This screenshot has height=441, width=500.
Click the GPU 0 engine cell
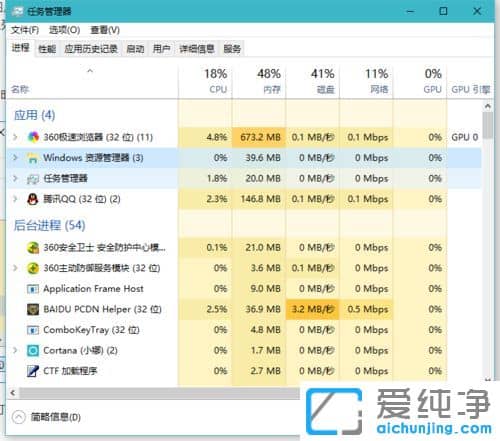click(x=465, y=137)
